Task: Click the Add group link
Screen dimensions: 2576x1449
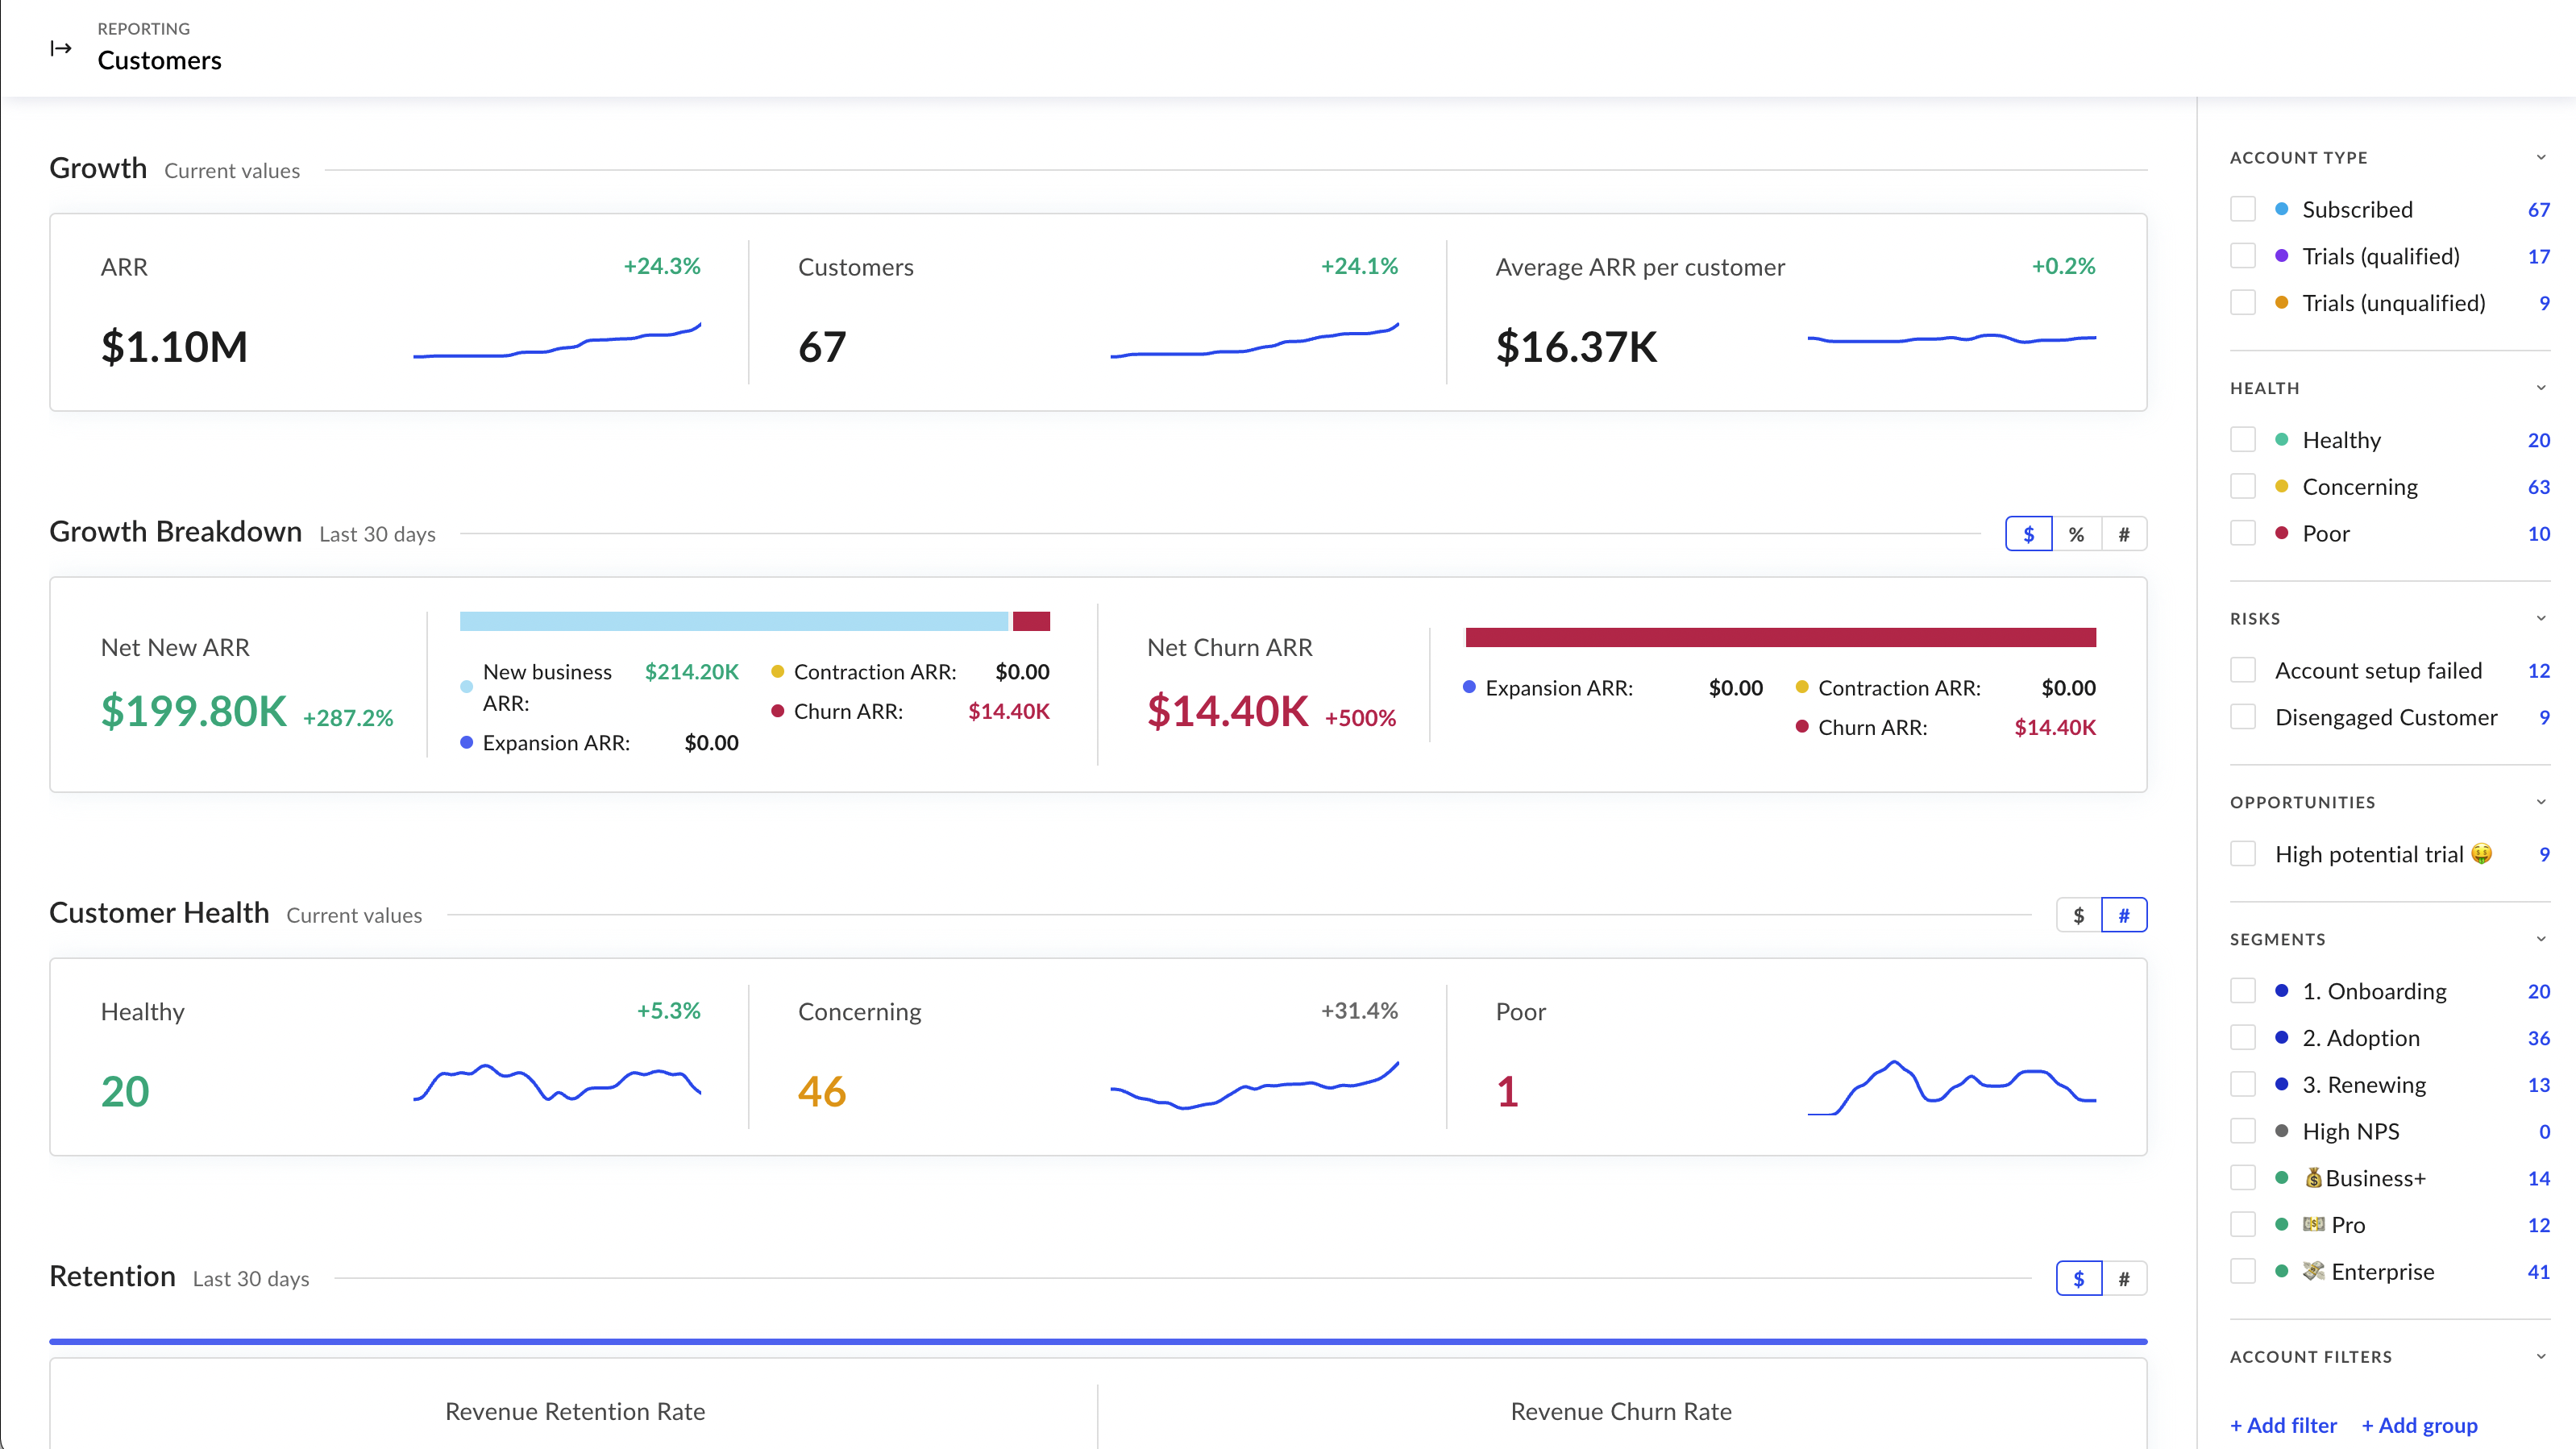Action: (x=2419, y=1425)
